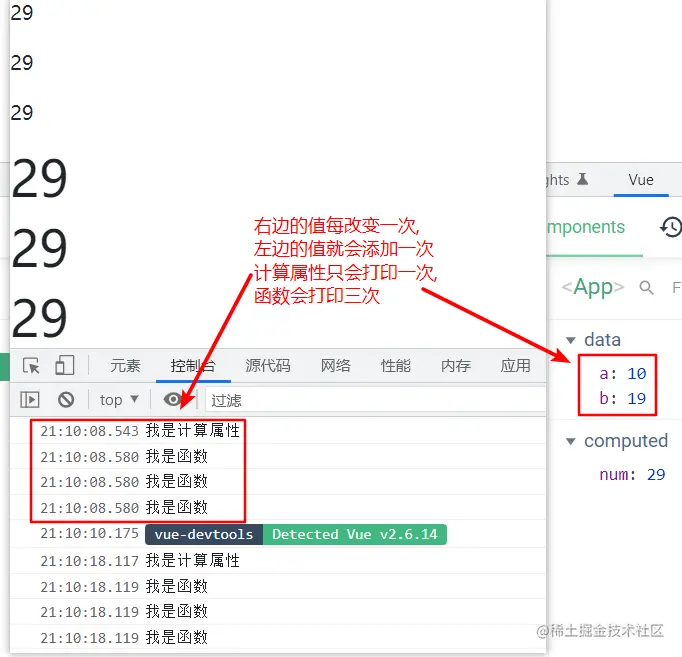The height and width of the screenshot is (657, 682).
Task: Activate the inspect element picker icon
Action: coord(31,366)
